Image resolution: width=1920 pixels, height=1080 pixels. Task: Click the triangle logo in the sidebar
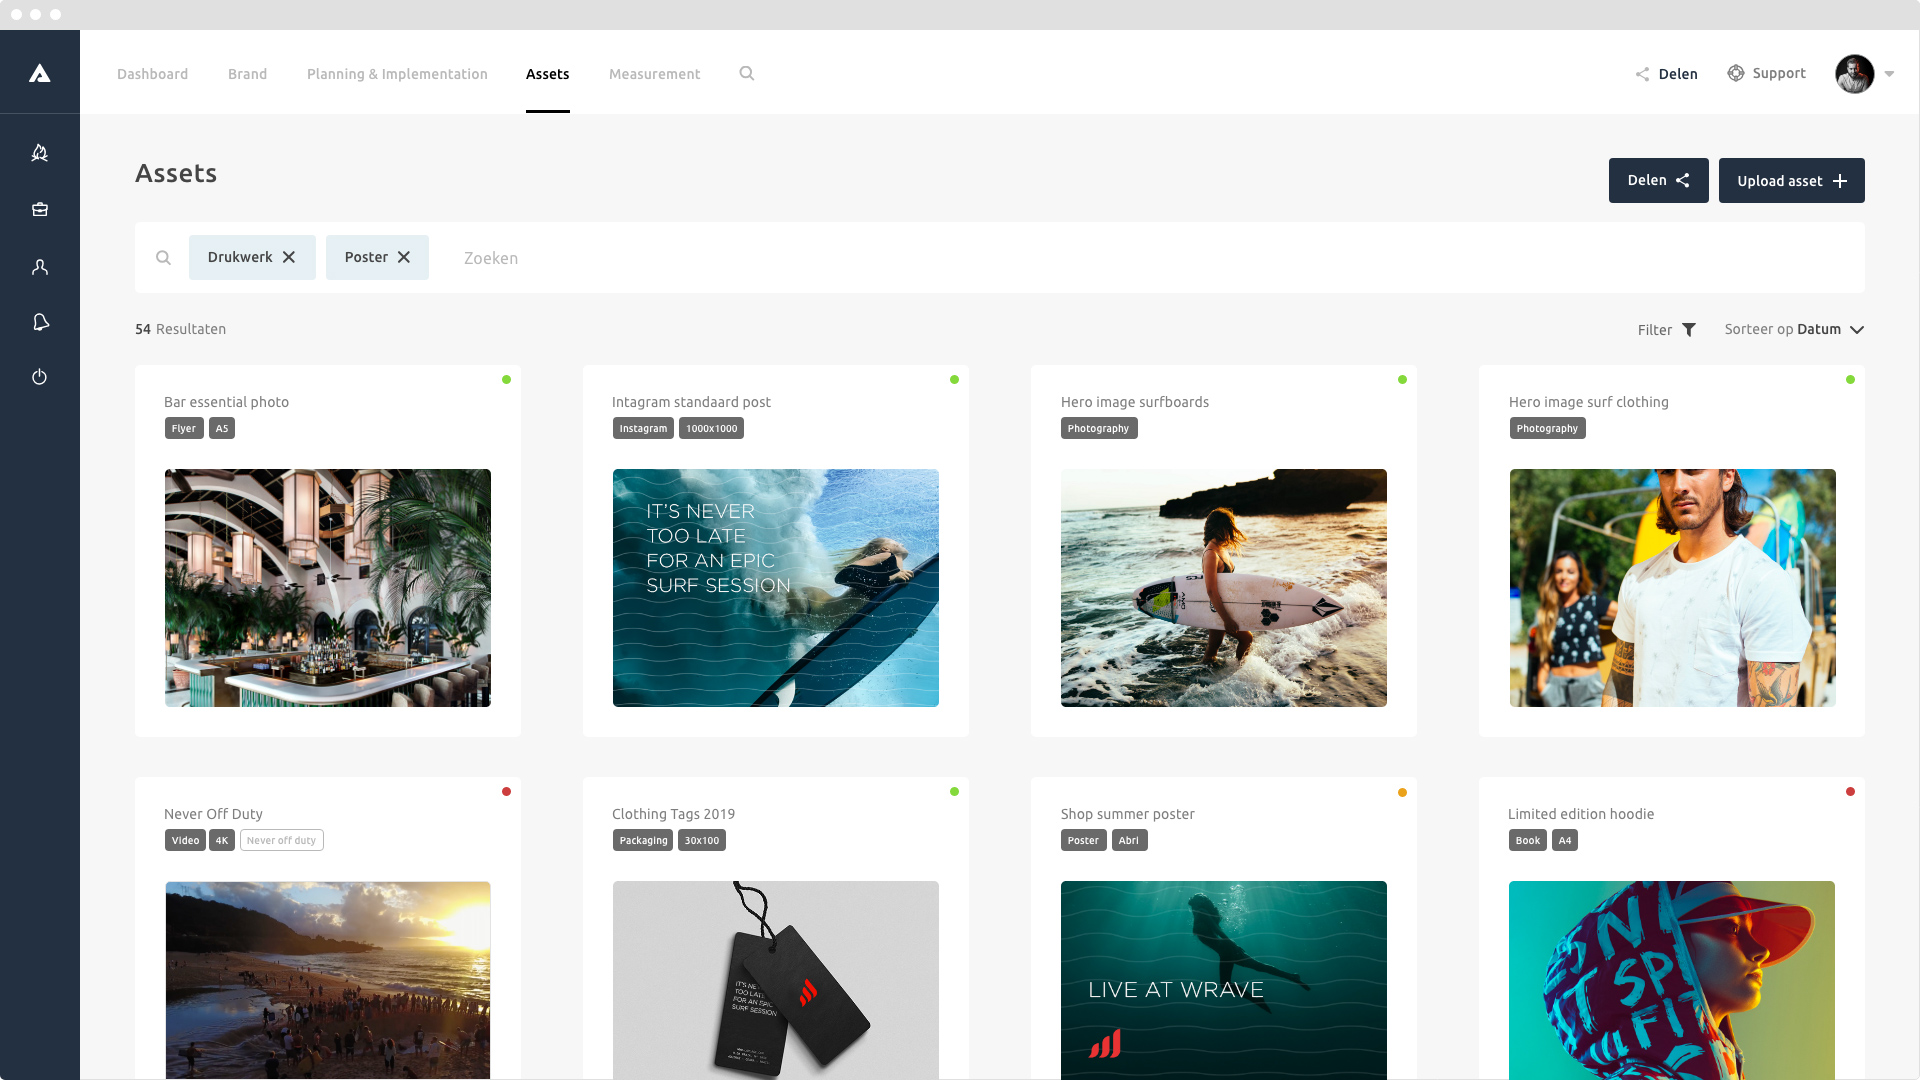[39, 73]
